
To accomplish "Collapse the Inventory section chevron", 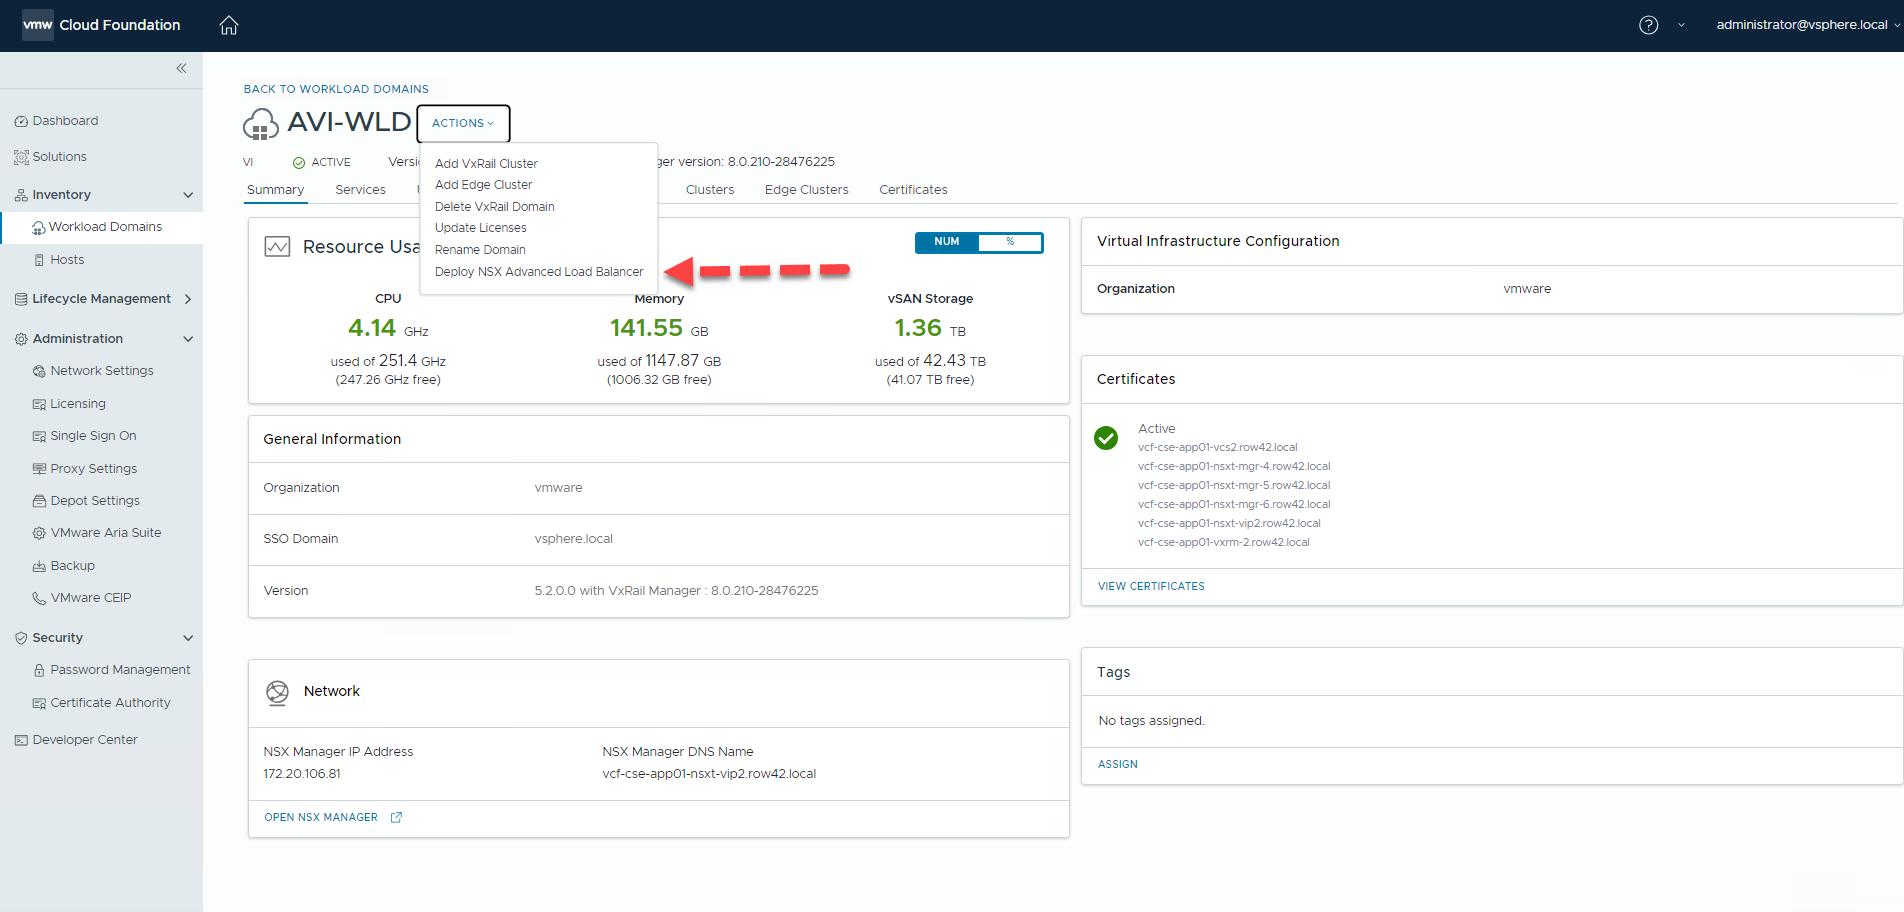I will click(x=188, y=195).
